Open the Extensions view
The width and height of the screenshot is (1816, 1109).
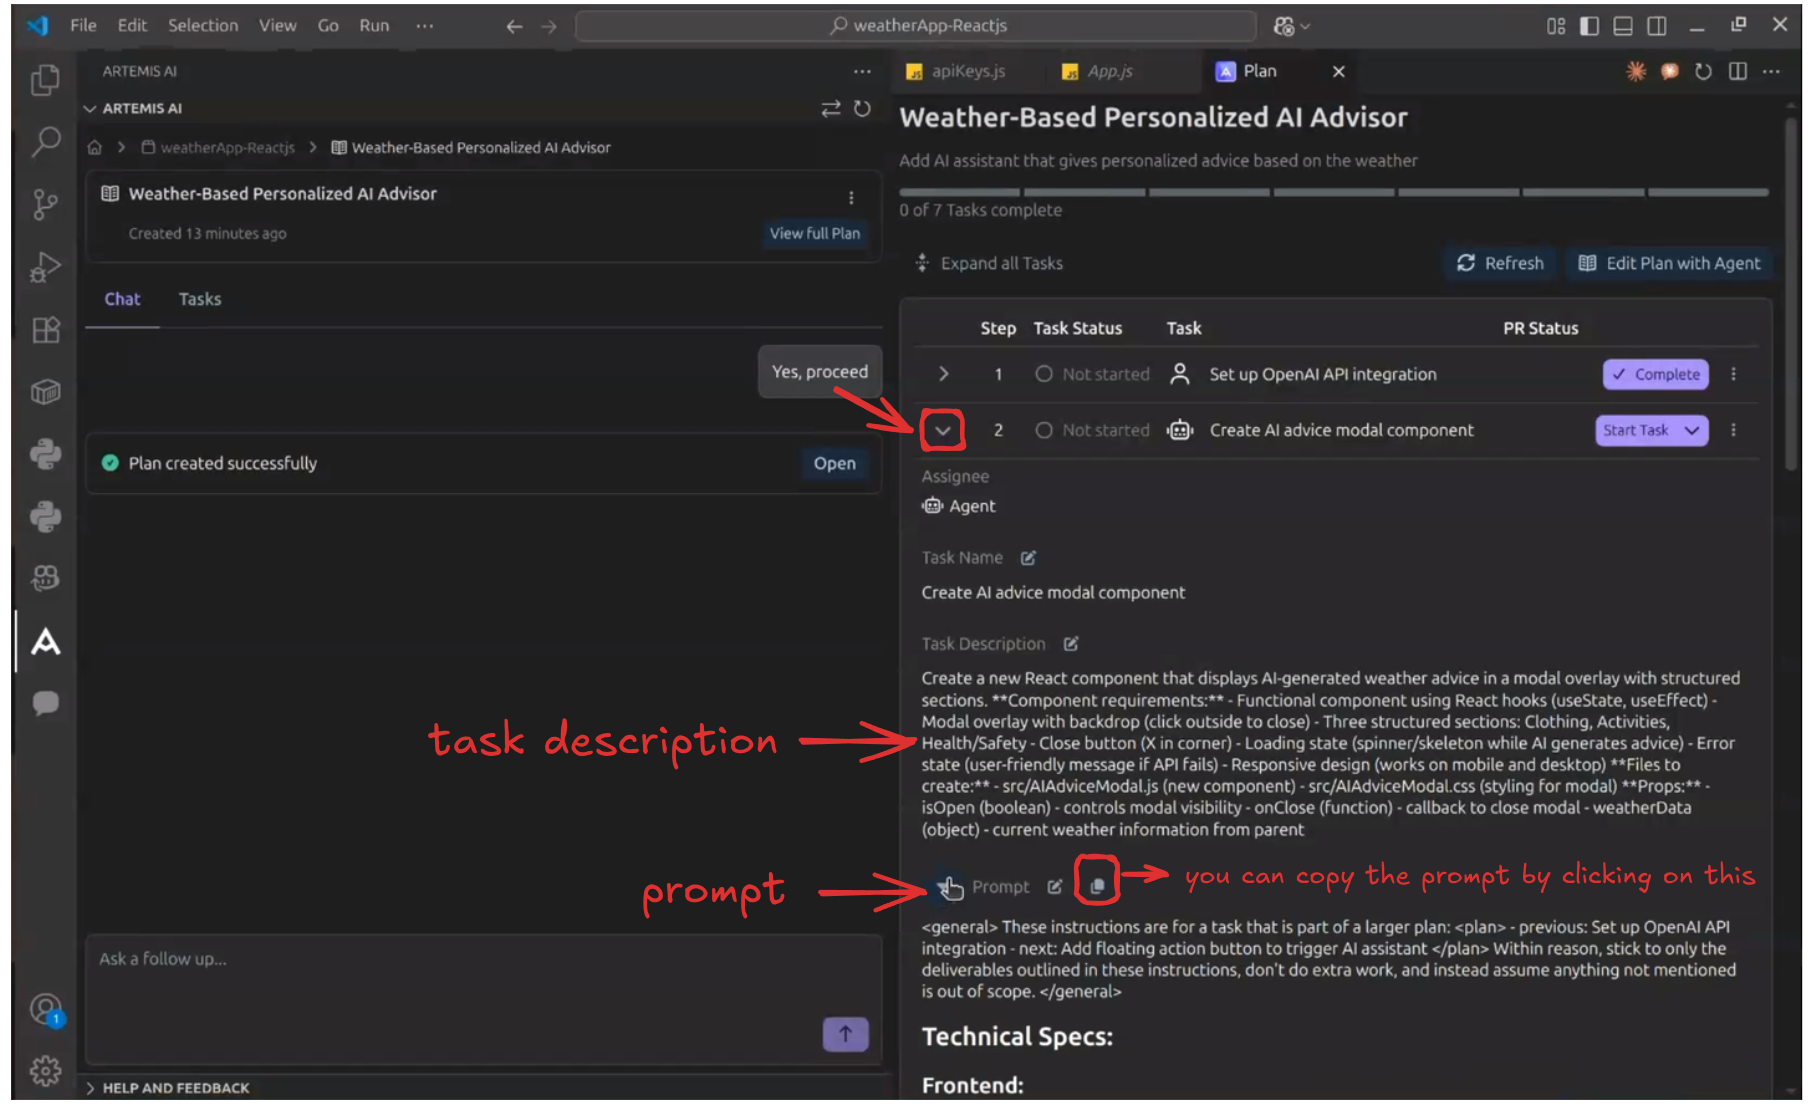pos(45,330)
